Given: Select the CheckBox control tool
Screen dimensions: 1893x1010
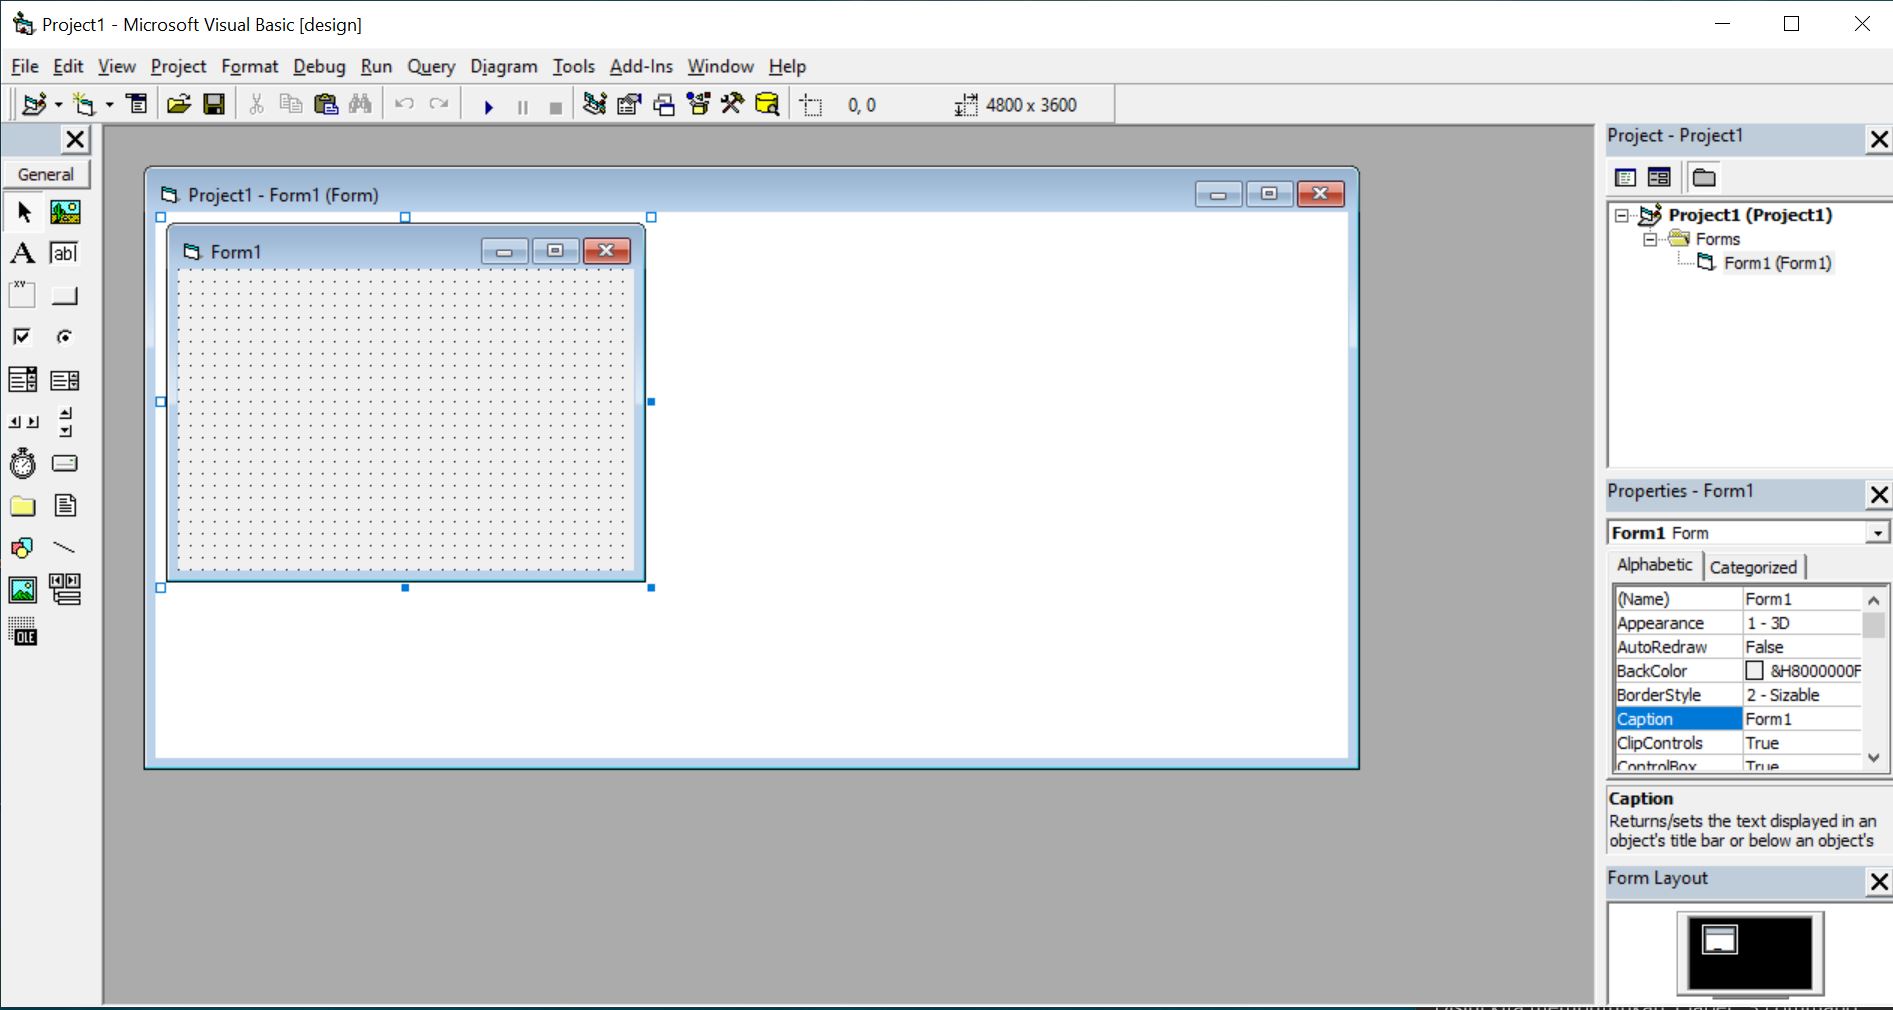Looking at the screenshot, I should point(21,337).
